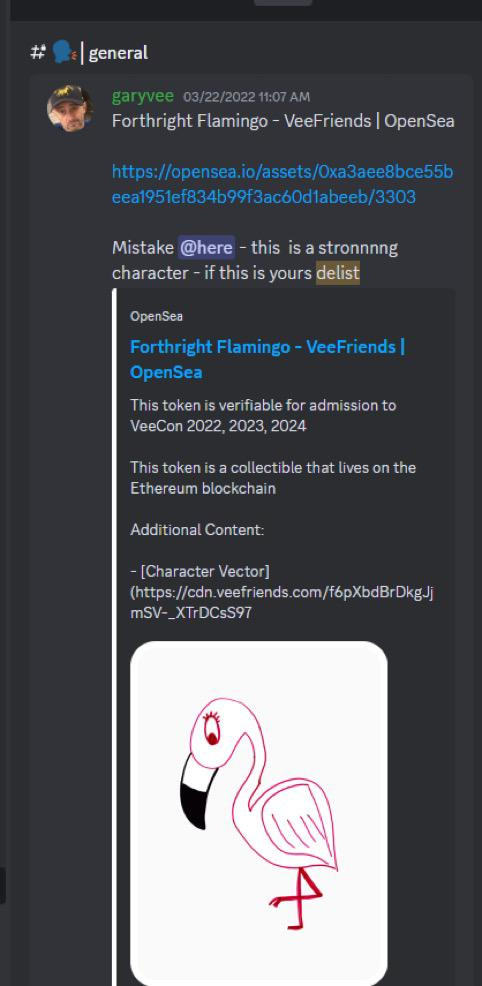
Task: Click the OpenSea provider label in embed
Action: click(156, 316)
